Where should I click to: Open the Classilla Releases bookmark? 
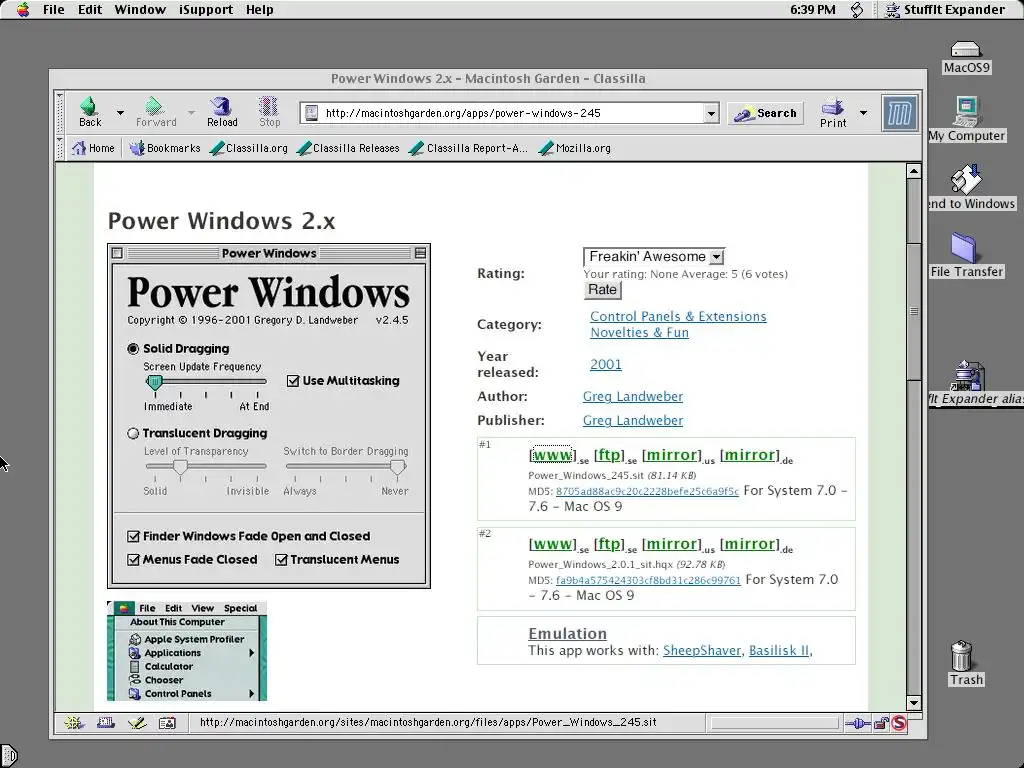pyautogui.click(x=347, y=148)
